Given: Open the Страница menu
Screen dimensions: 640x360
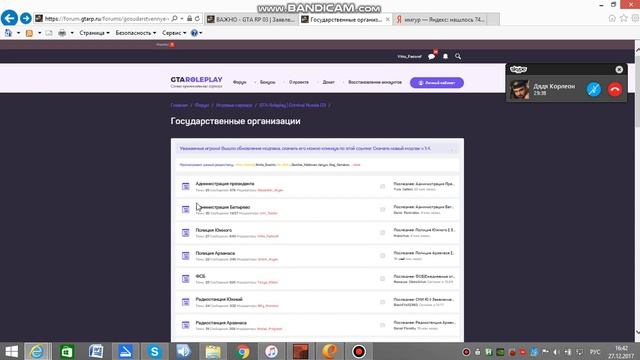Looking at the screenshot, I should [94, 33].
